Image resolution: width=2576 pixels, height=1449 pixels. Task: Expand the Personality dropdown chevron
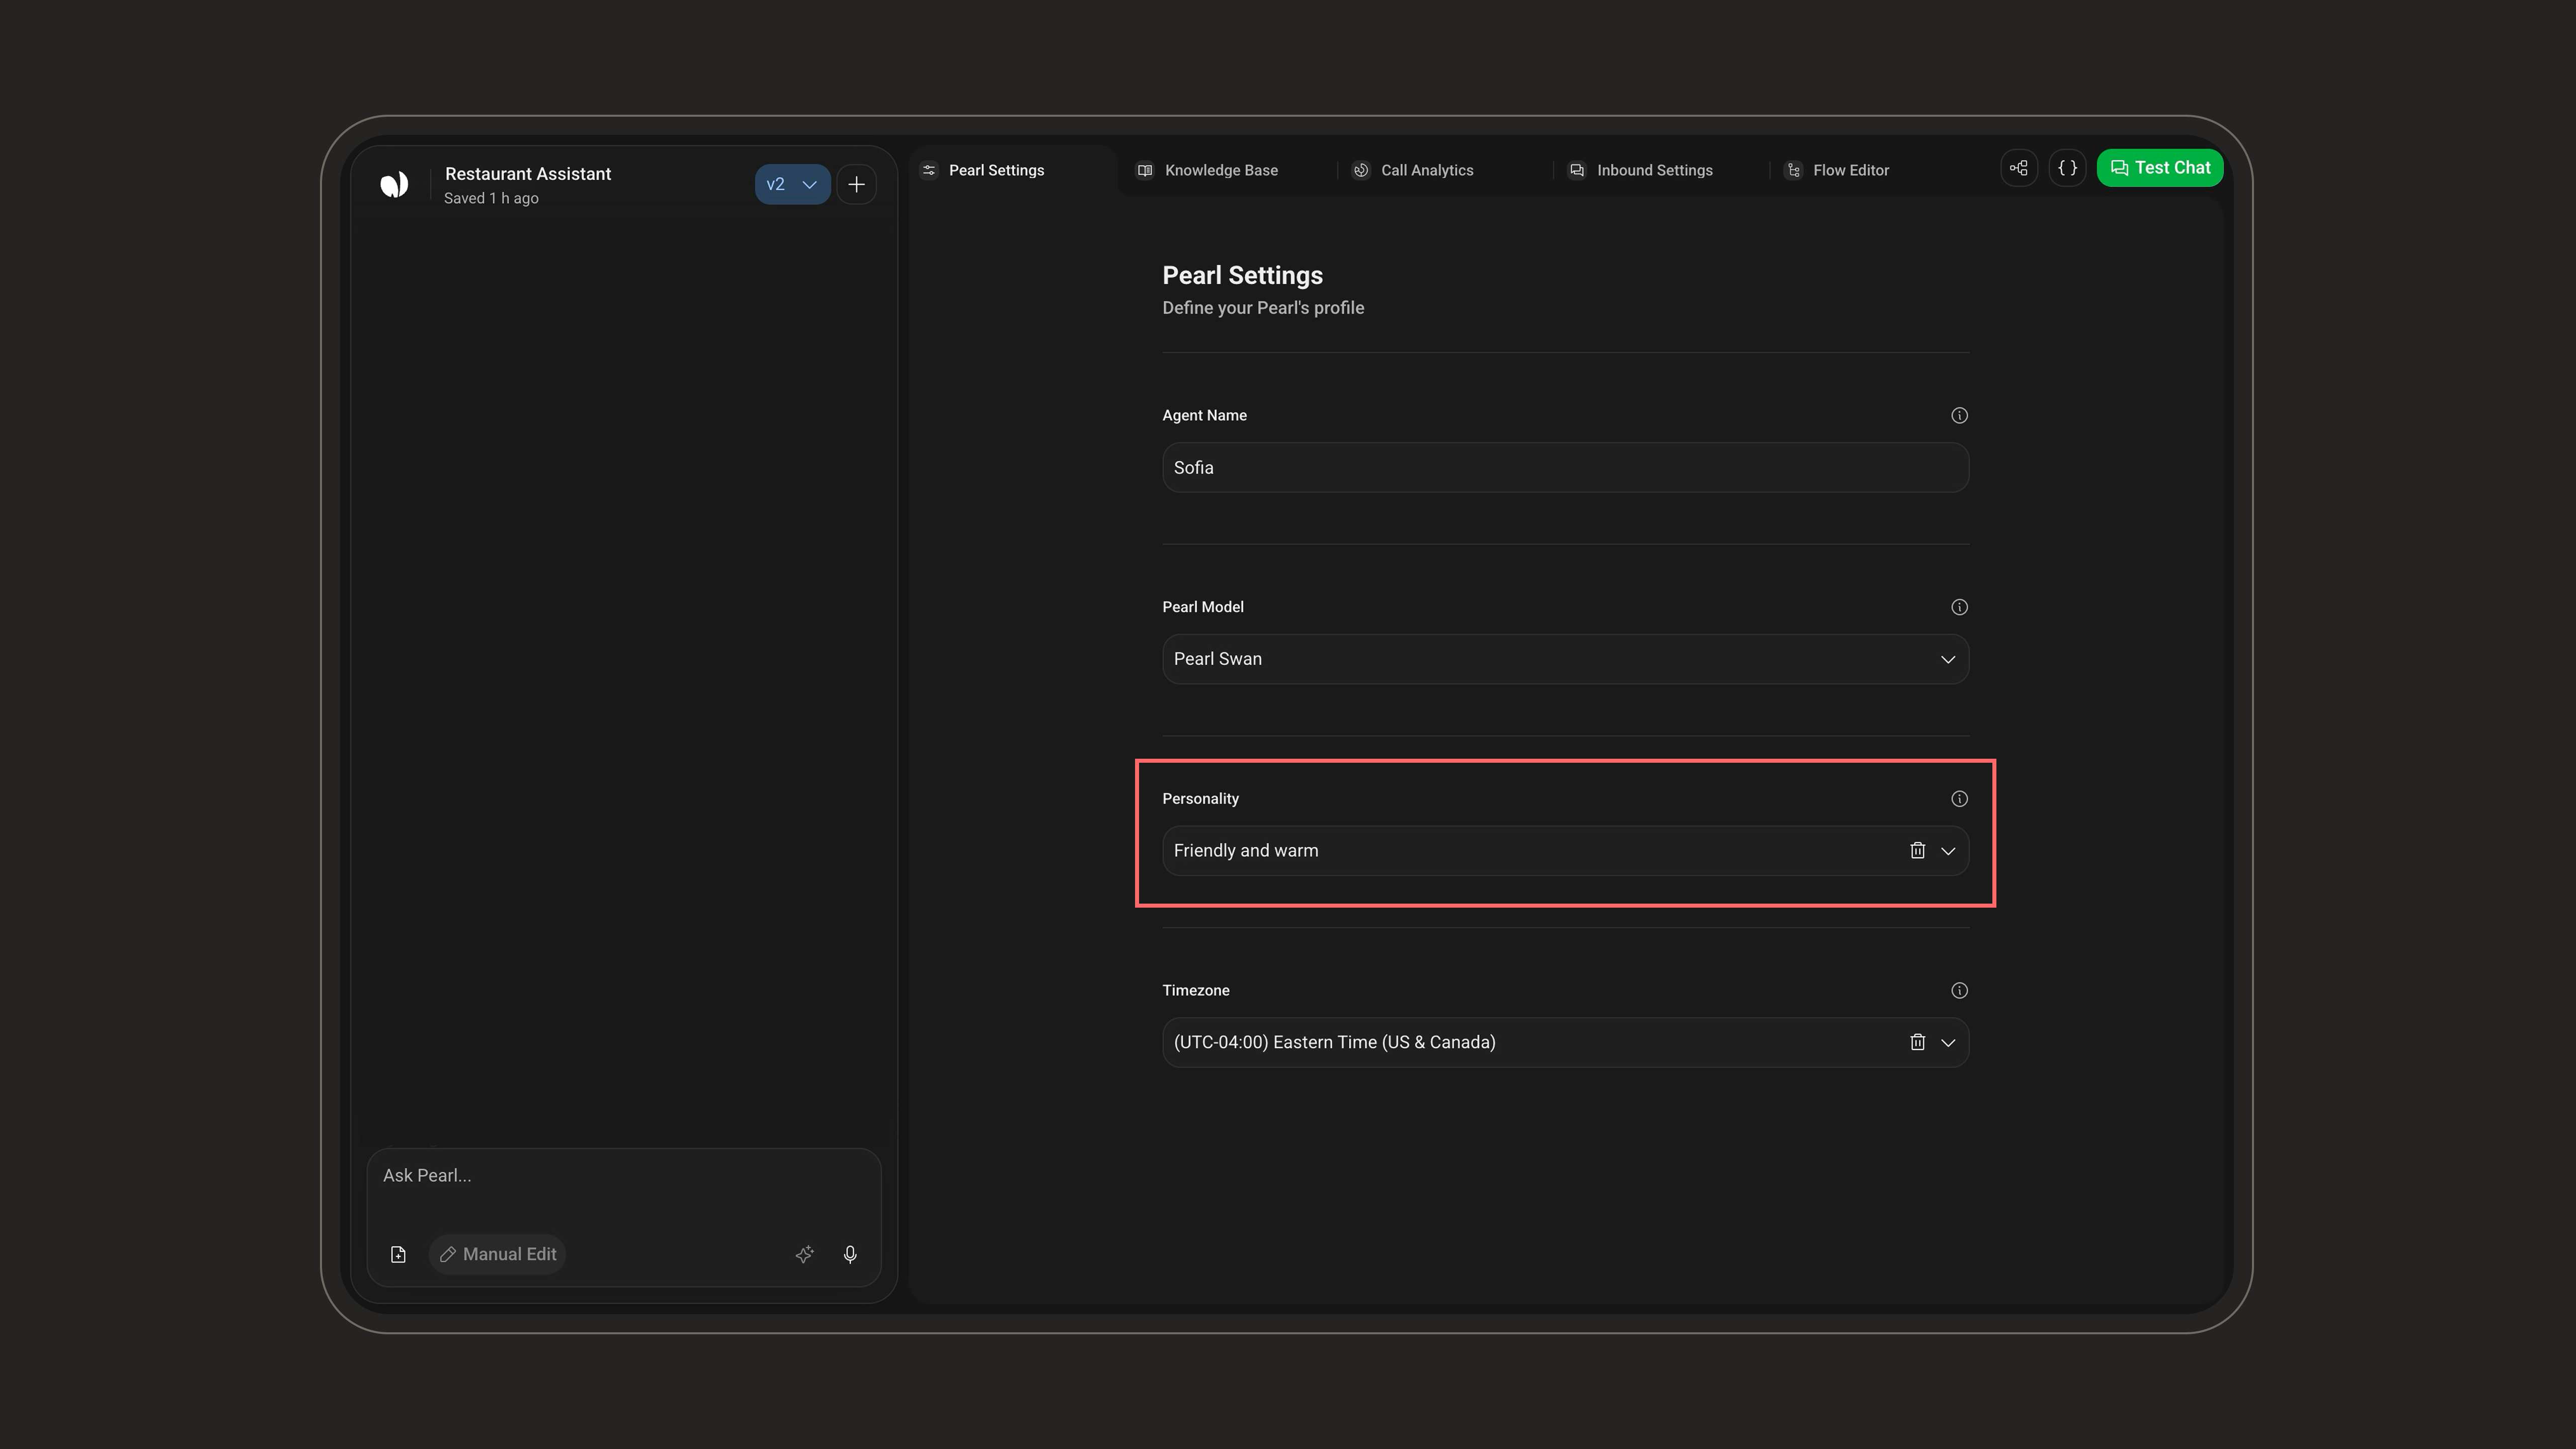pyautogui.click(x=1948, y=851)
